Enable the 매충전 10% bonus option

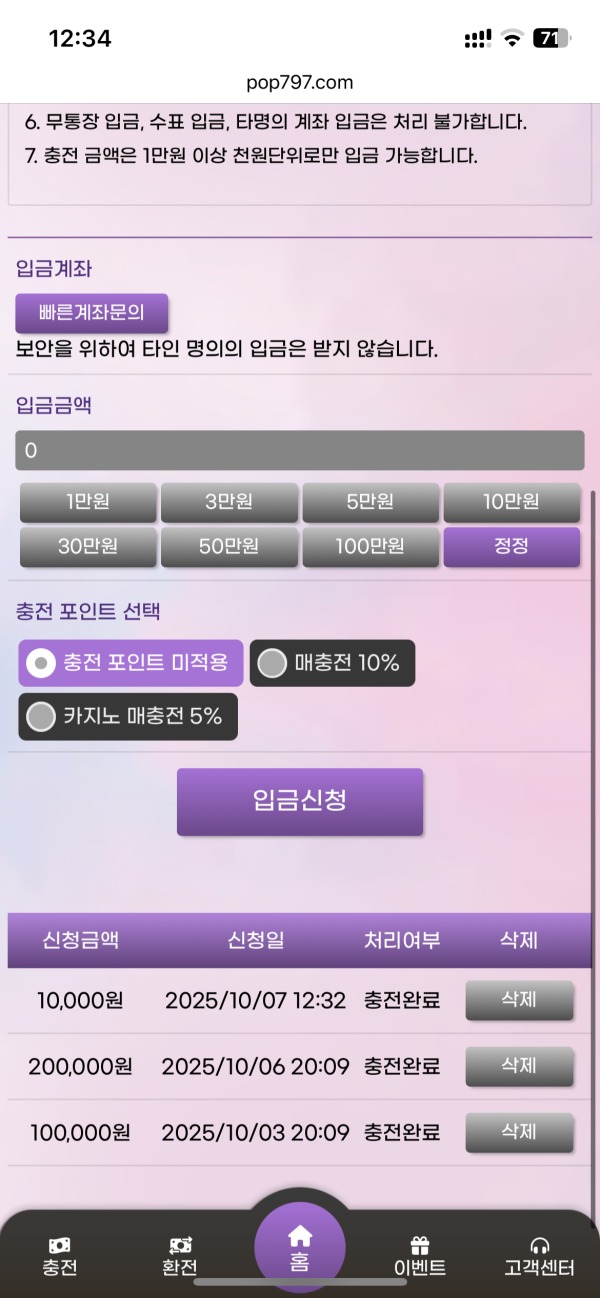330,663
